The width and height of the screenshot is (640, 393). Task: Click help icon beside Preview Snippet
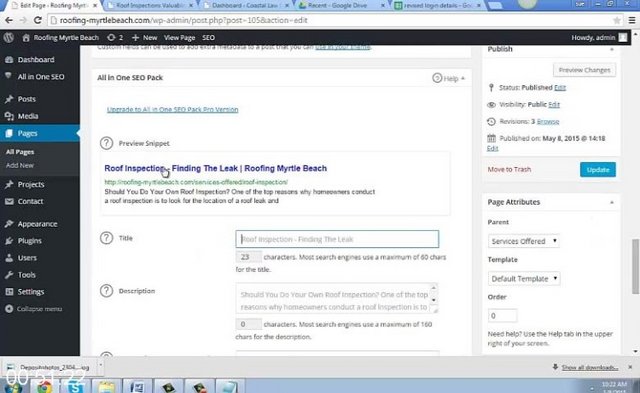click(106, 143)
